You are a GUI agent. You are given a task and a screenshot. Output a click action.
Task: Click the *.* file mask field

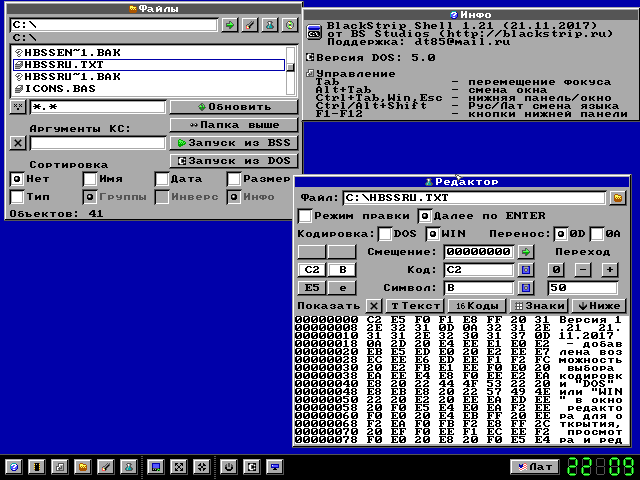(x=98, y=107)
